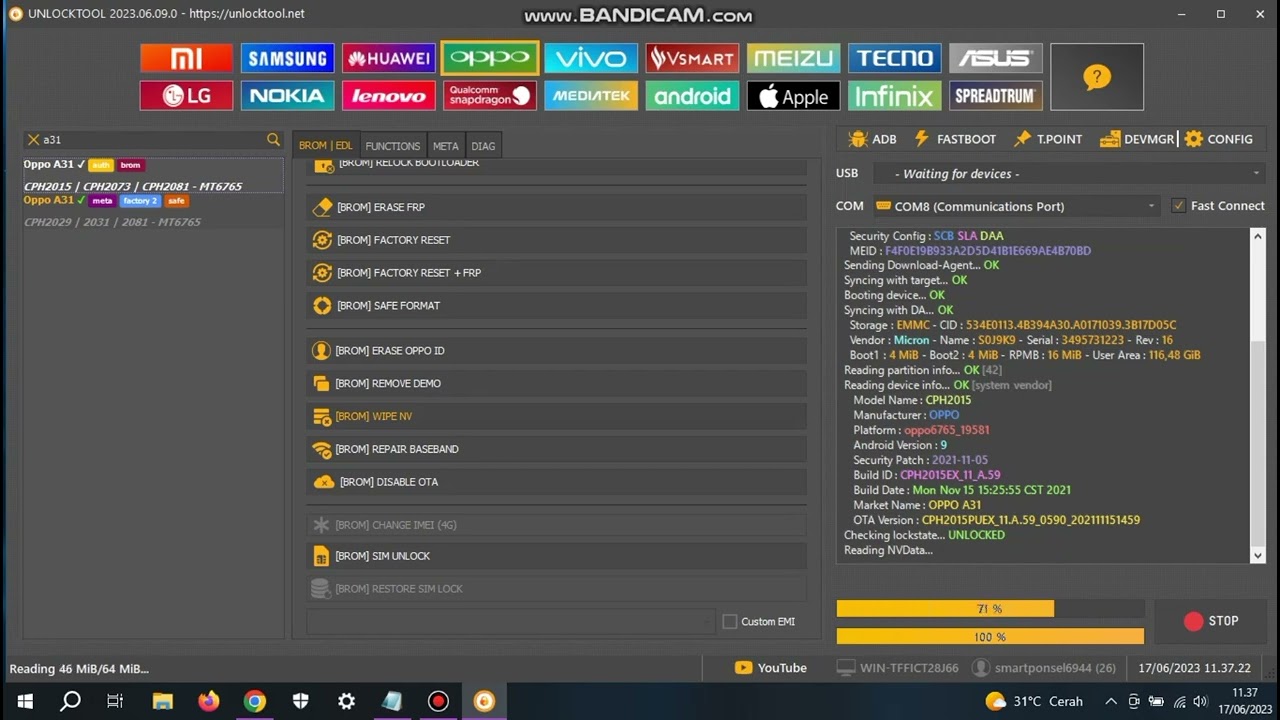Screen dimensions: 1280x720
Task: Switch to the FUNCTIONS tab
Action: point(393,146)
